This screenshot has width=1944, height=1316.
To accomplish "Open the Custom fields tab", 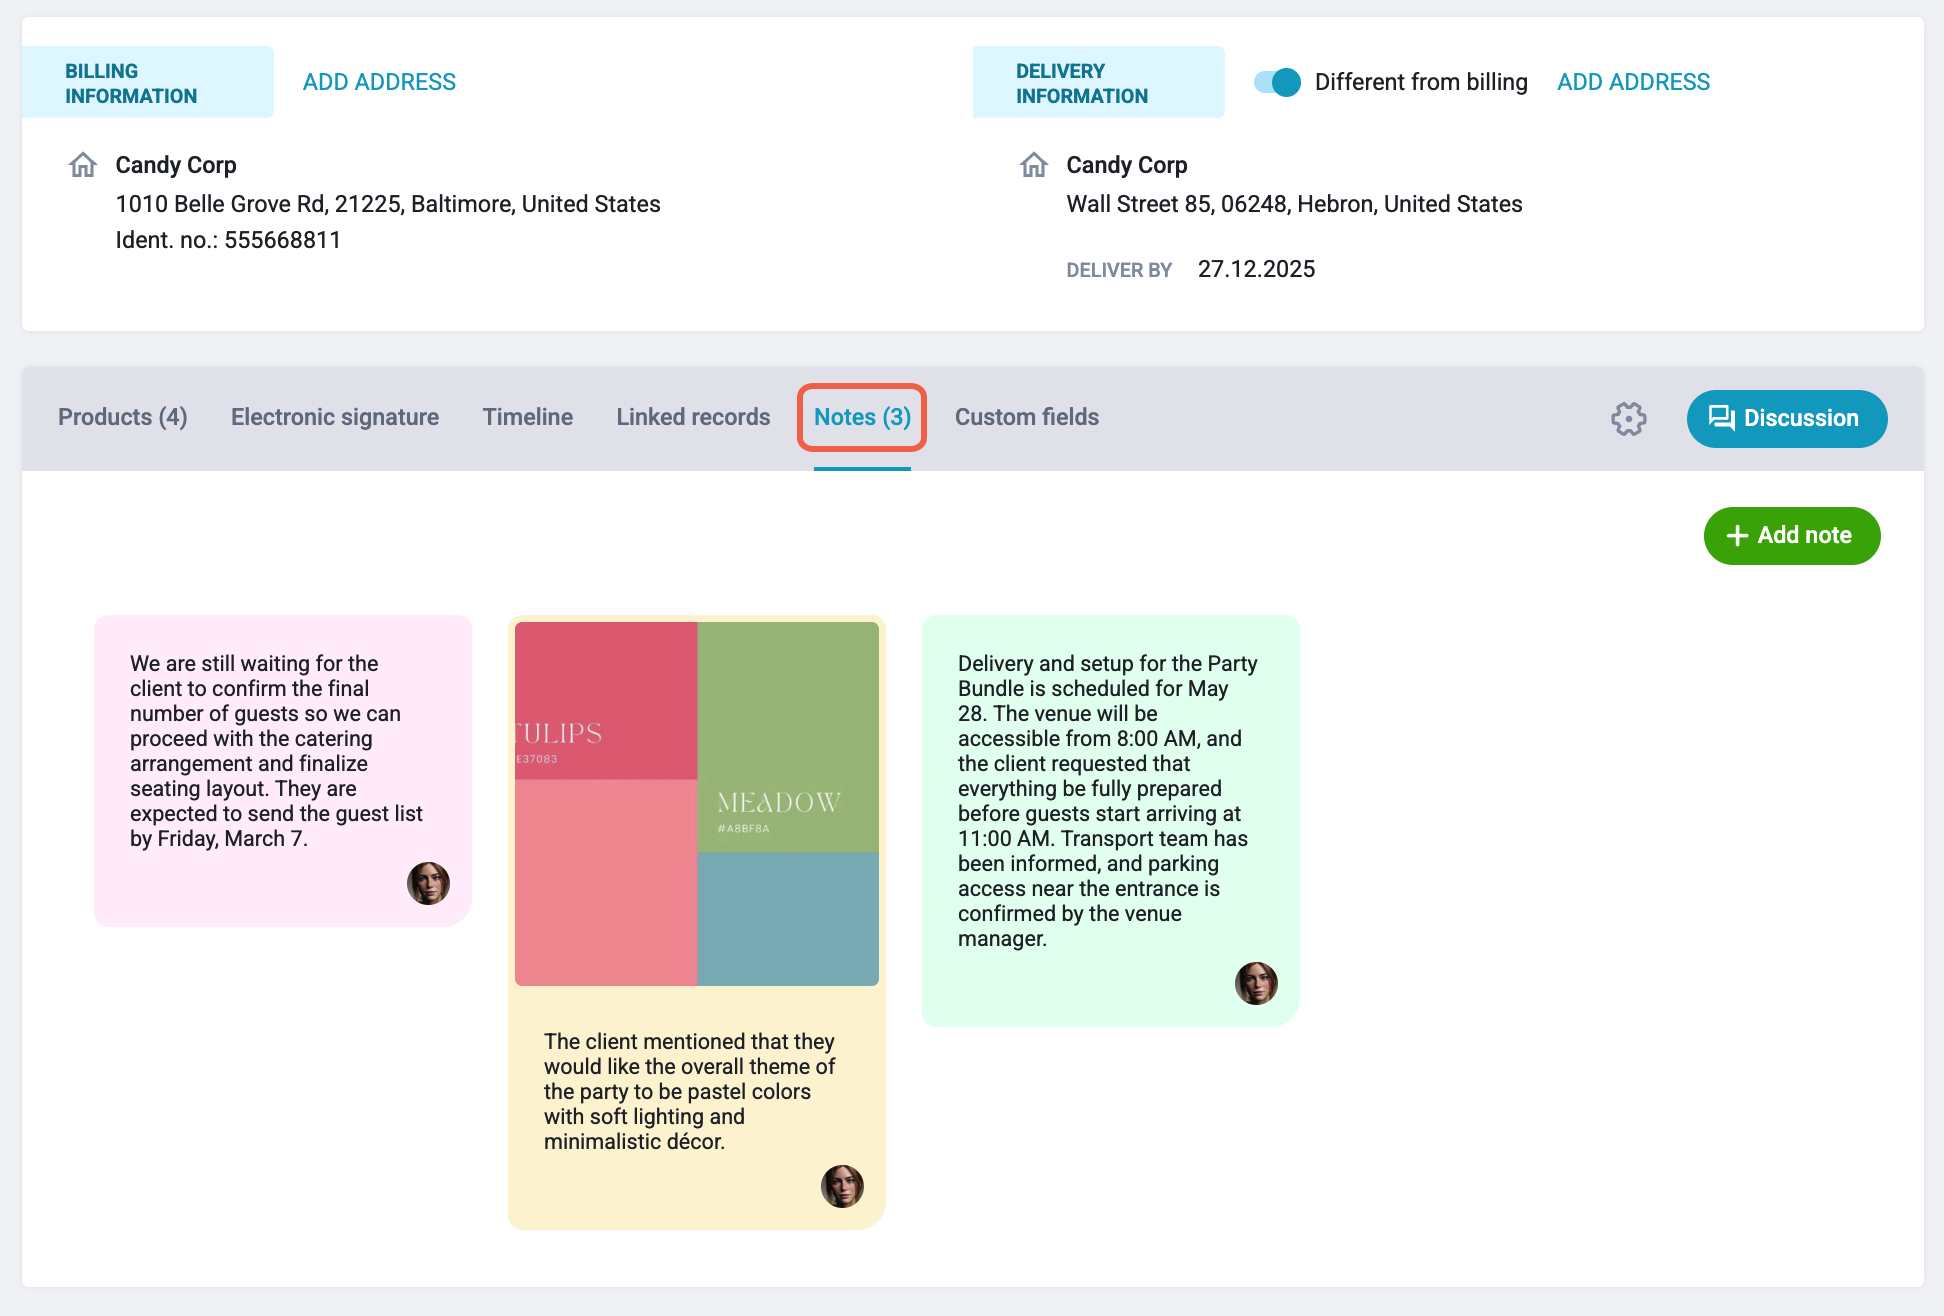I will tap(1027, 417).
